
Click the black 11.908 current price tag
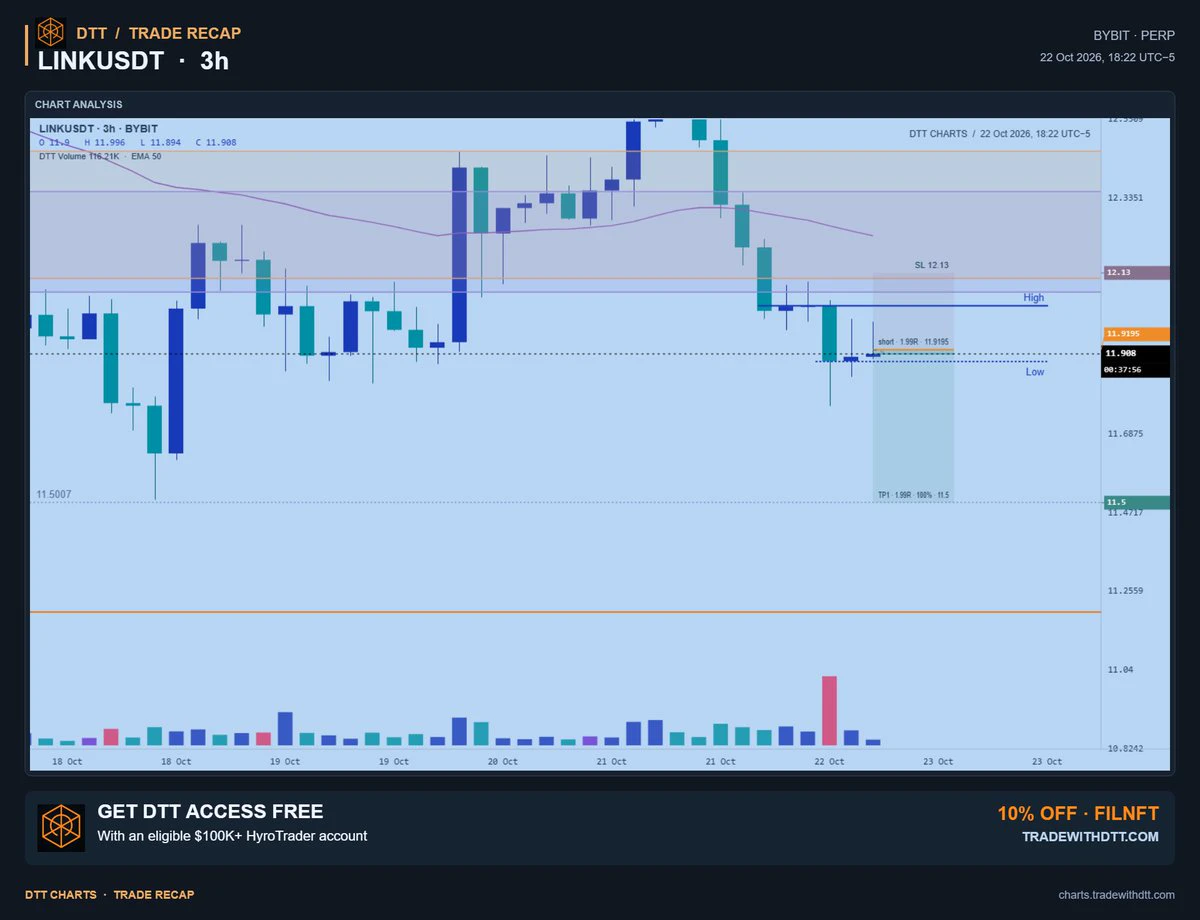[1135, 353]
